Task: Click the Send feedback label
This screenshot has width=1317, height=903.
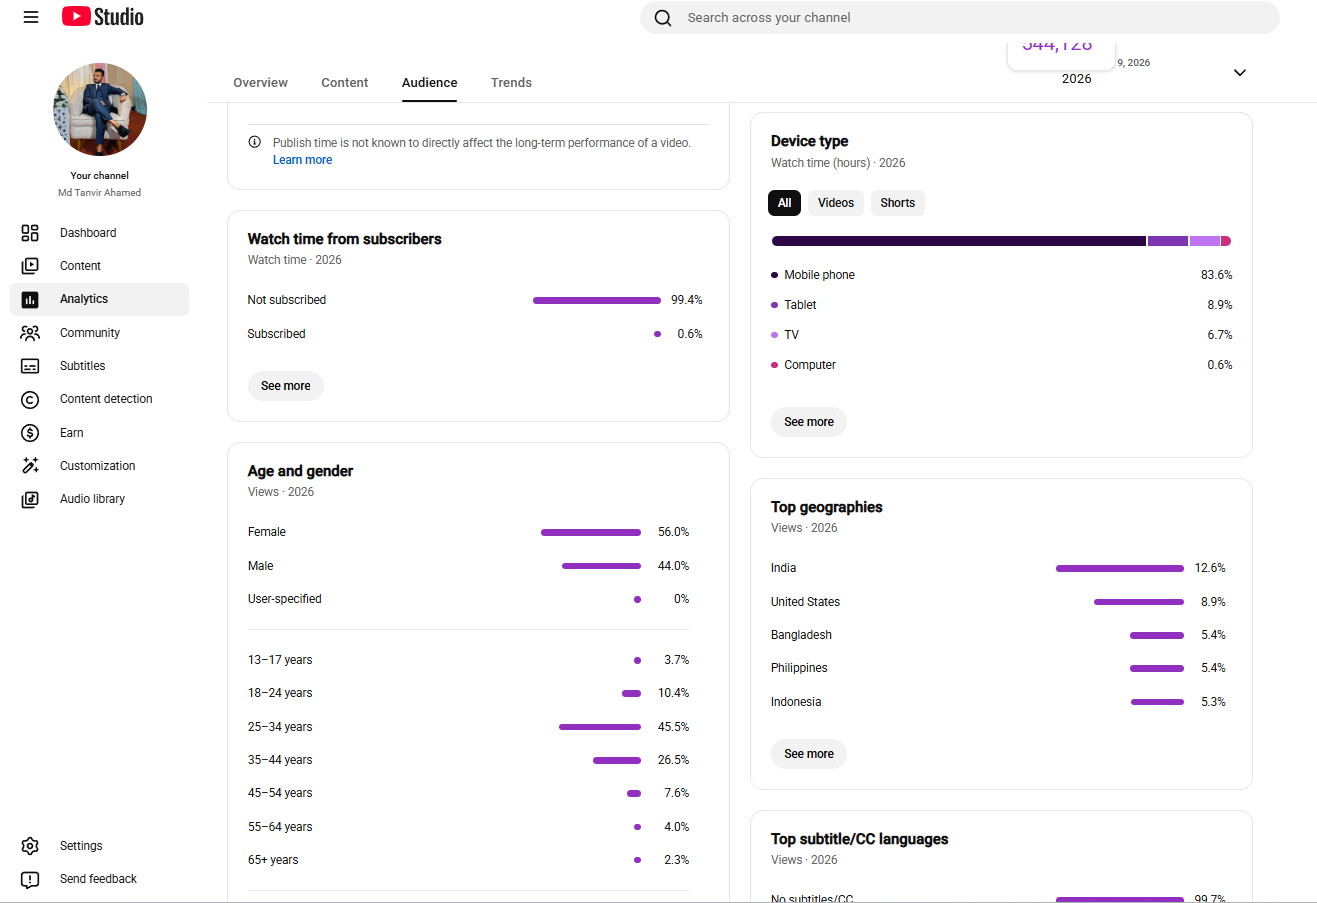Action: click(x=98, y=879)
